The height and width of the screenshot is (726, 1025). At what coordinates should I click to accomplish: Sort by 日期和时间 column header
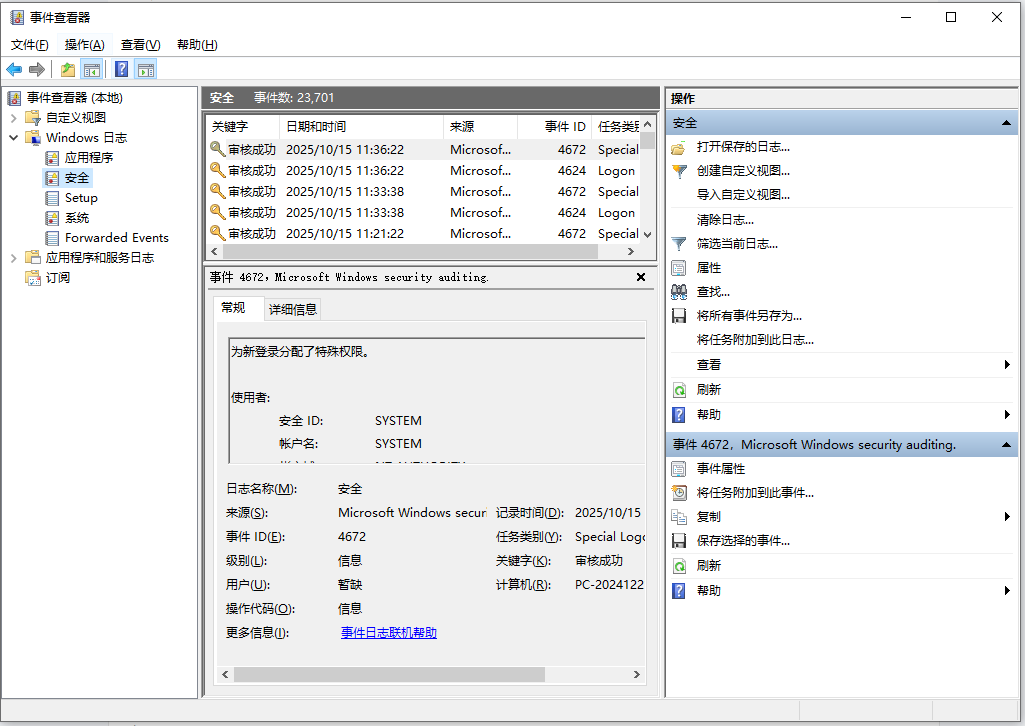coord(361,127)
